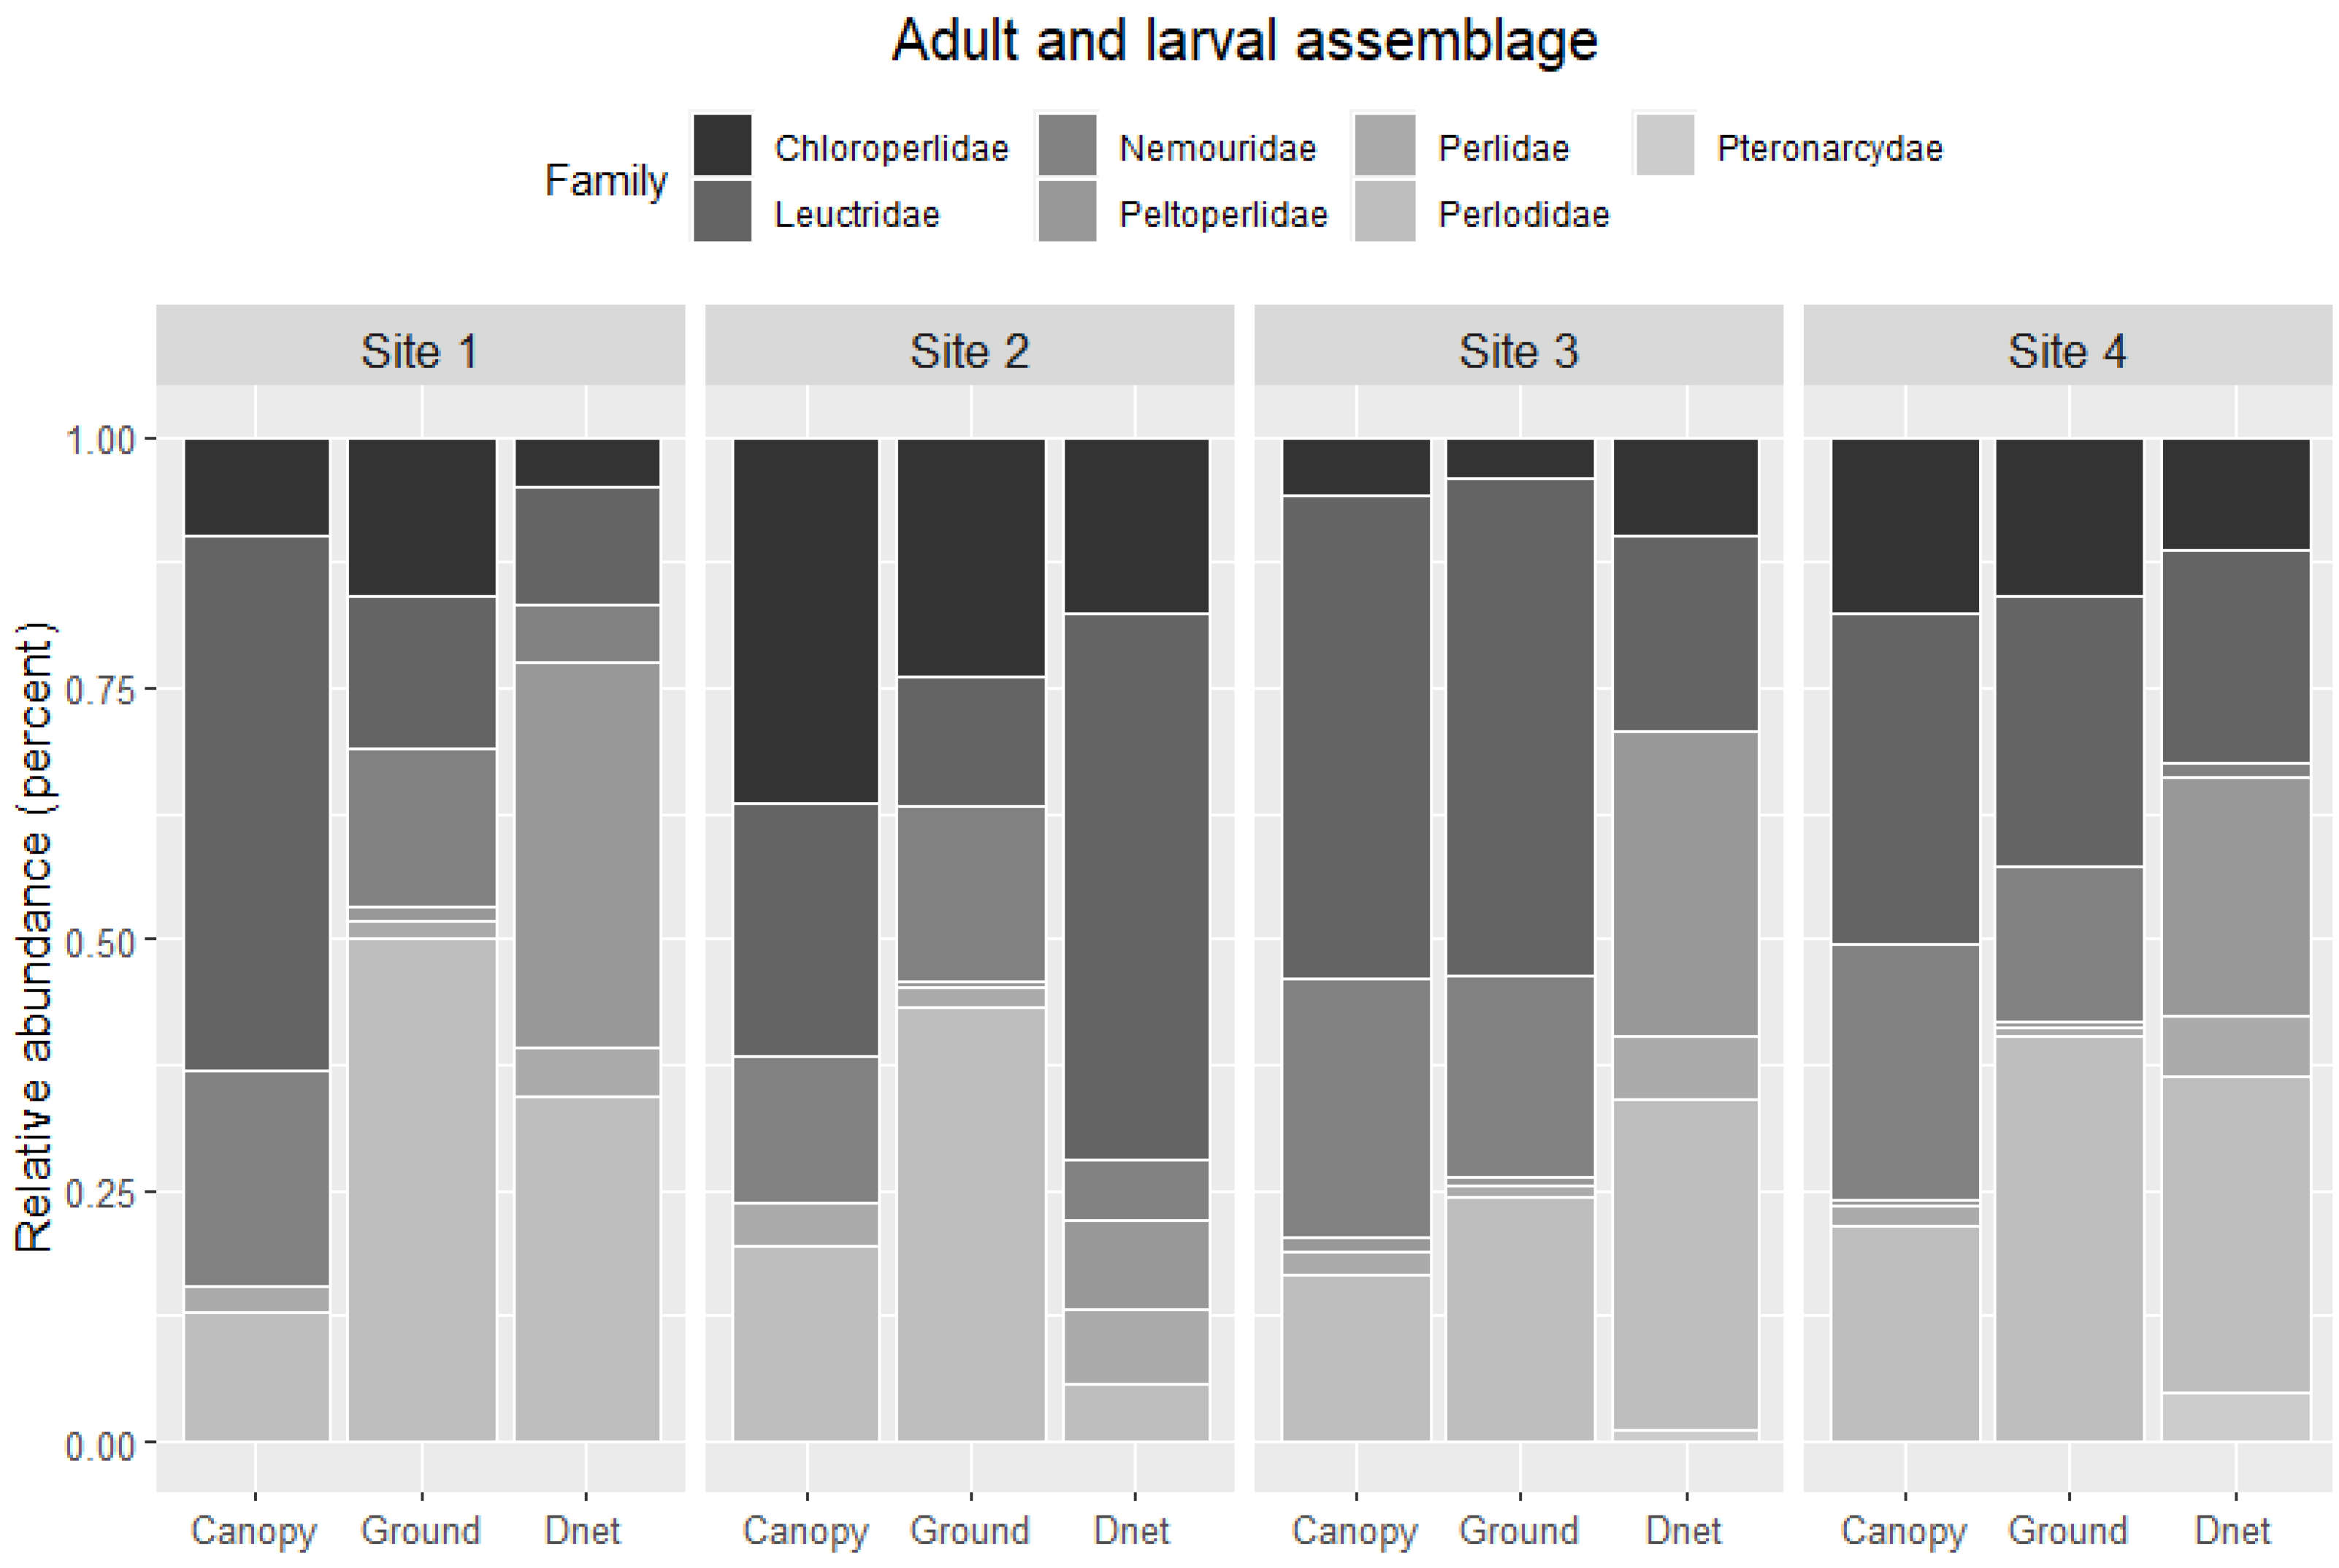Viewport: 2339px width, 1568px height.
Task: Click the Perlidae legend color swatch
Action: coord(1385,145)
